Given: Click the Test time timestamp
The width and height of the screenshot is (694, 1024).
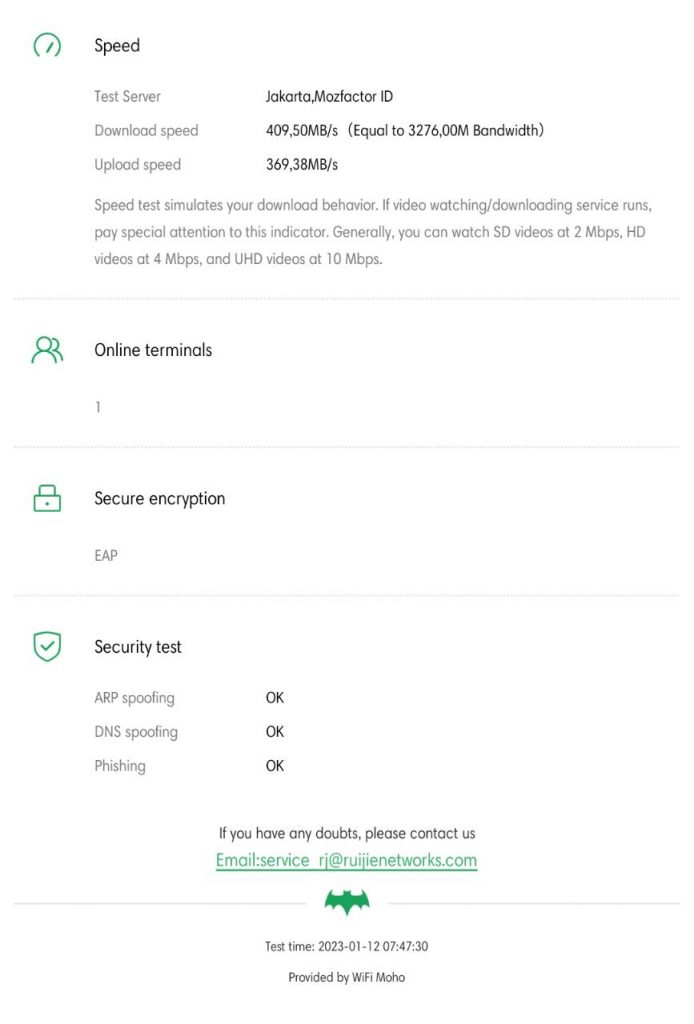Looking at the screenshot, I should click(346, 946).
